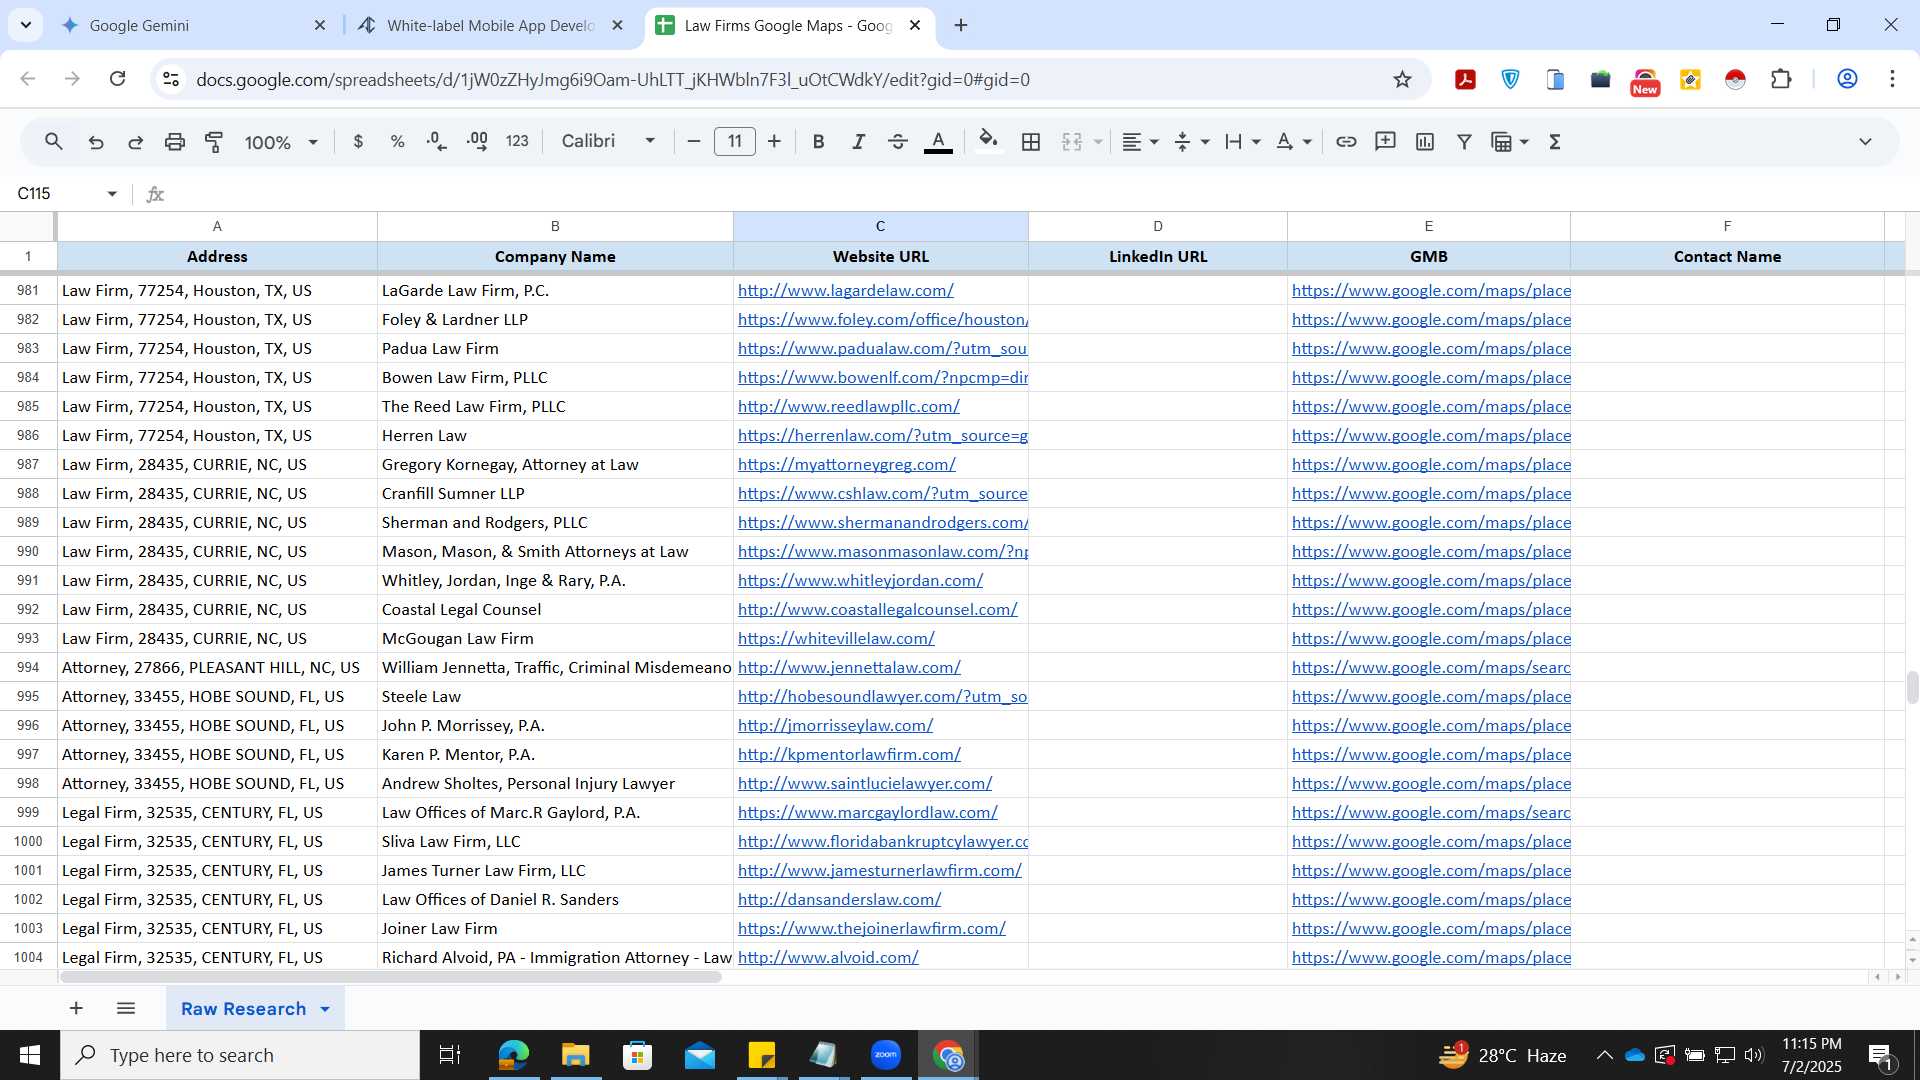This screenshot has width=1920, height=1080.
Task: Open the zoom level dropdown
Action: [281, 142]
